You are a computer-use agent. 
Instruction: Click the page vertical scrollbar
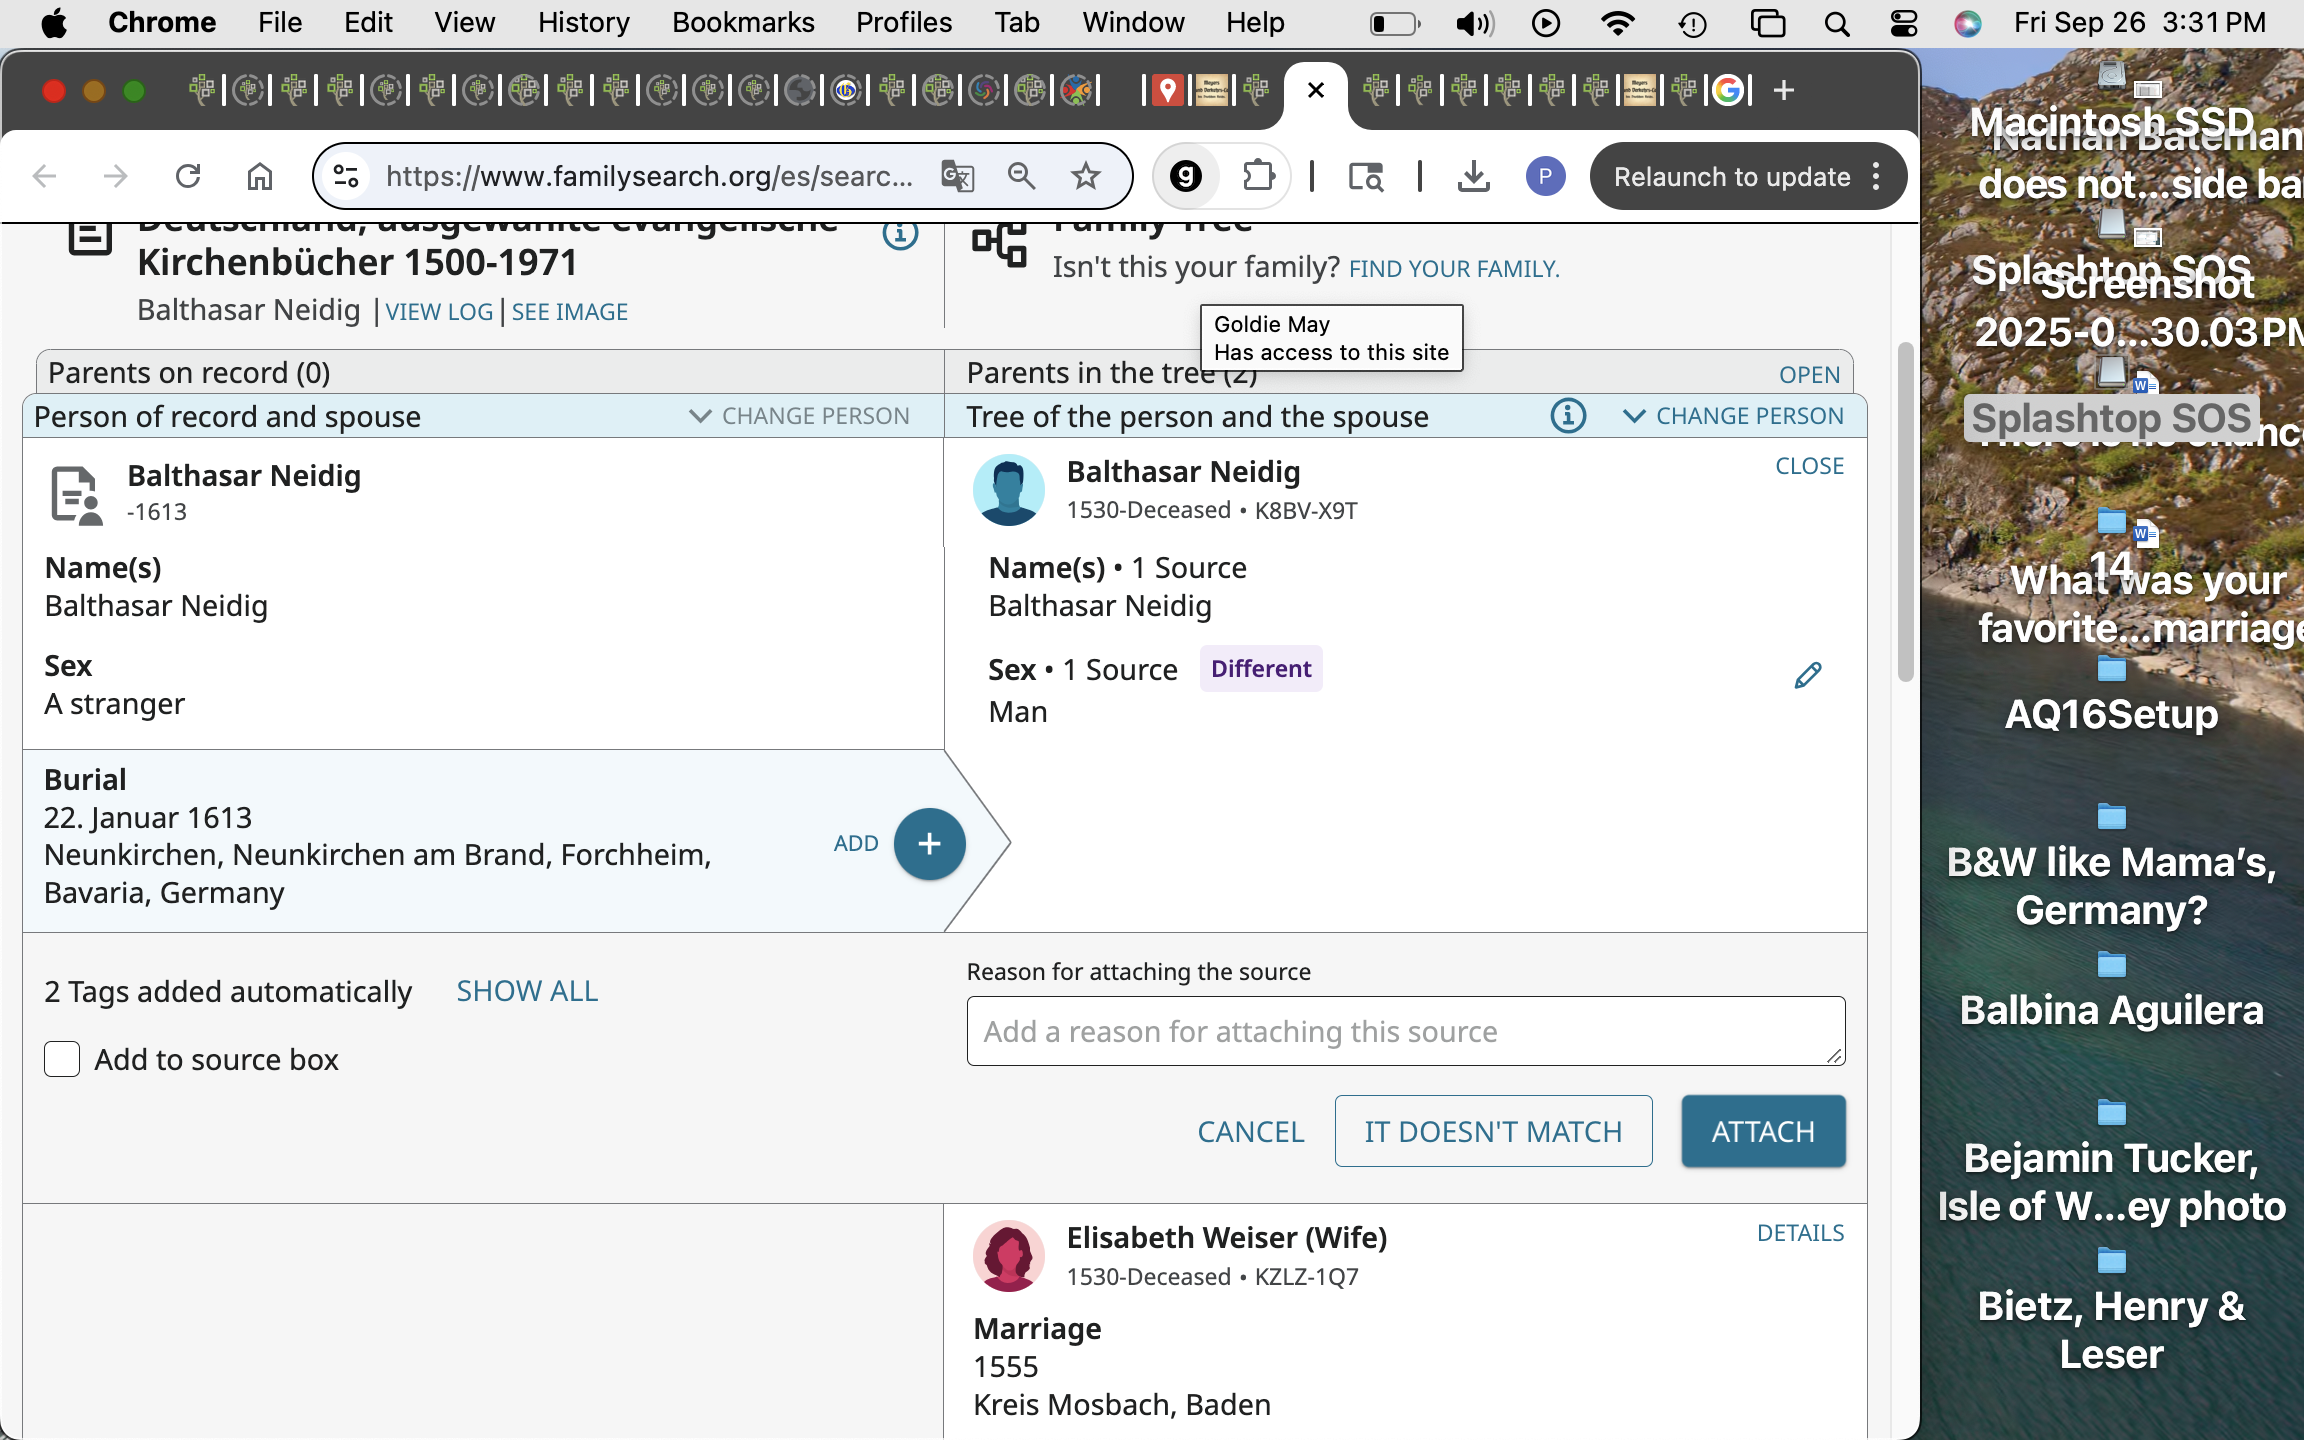click(1905, 512)
